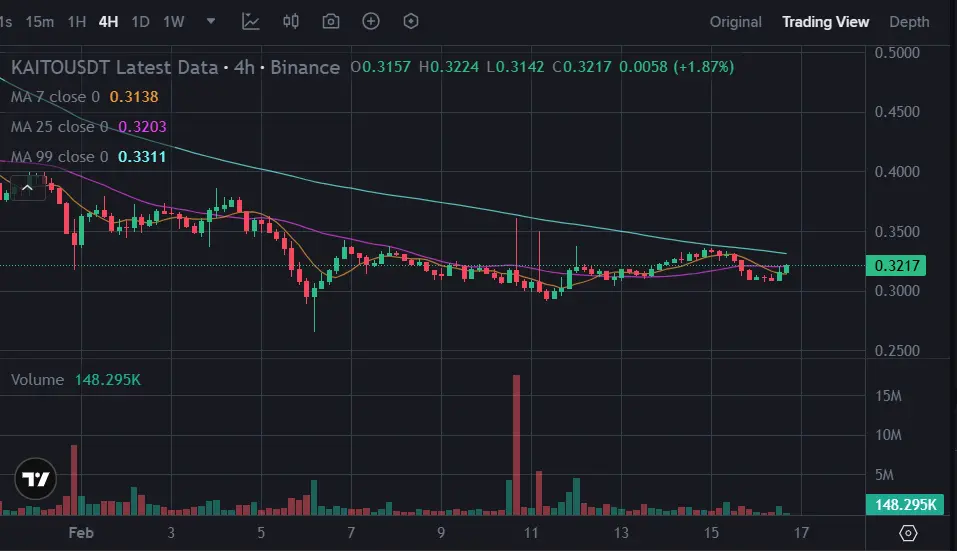The height and width of the screenshot is (551, 957).
Task: Select the MA 25 close indicator legend
Action: click(59, 127)
